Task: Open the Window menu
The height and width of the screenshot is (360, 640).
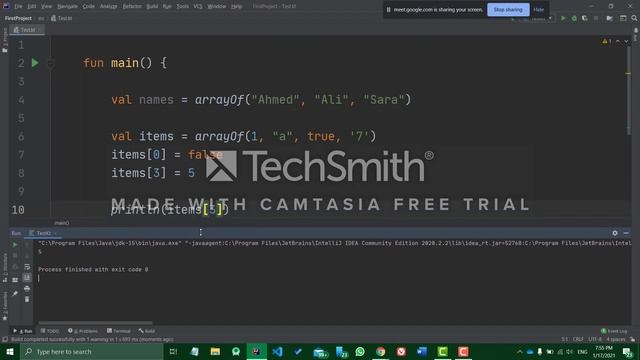Action: [x=216, y=6]
